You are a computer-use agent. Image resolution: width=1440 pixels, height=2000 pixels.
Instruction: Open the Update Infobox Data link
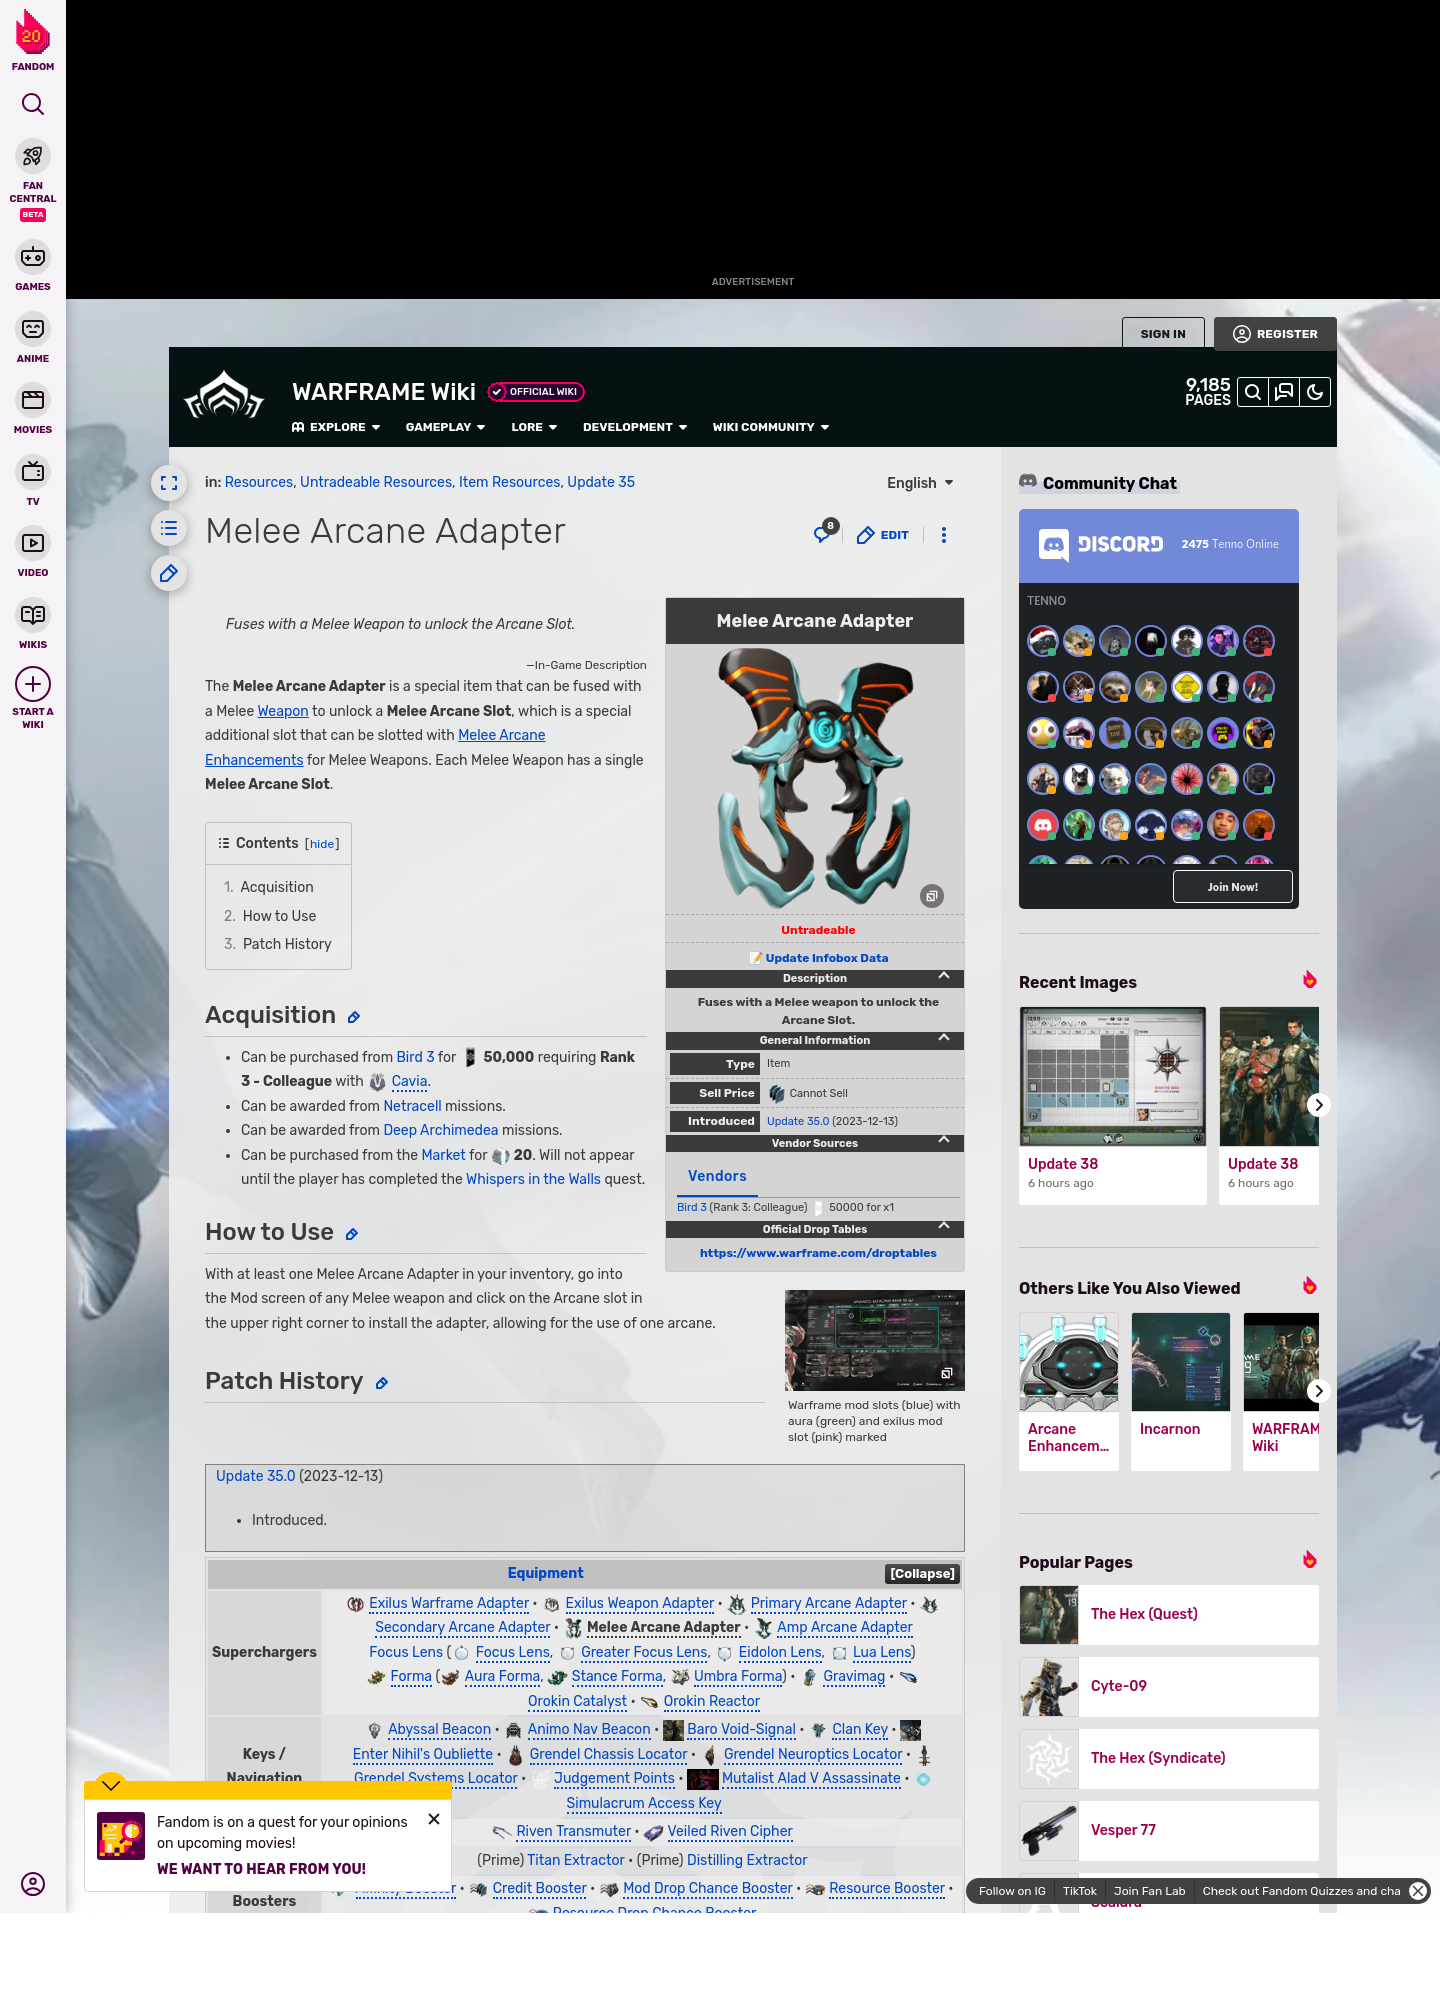click(826, 958)
